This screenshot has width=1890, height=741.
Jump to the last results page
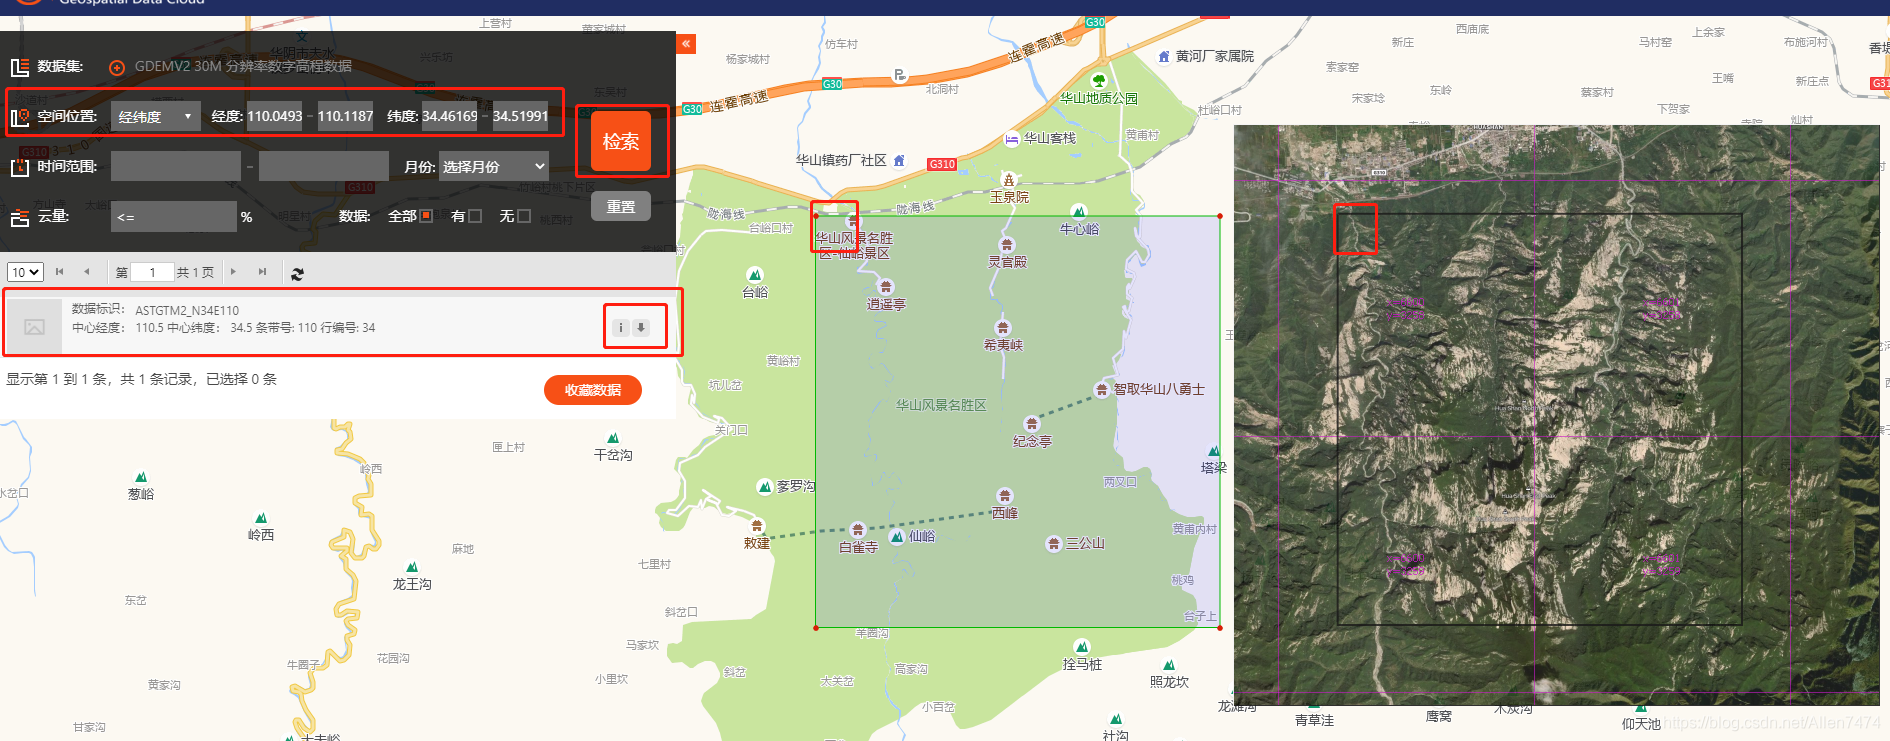coord(262,272)
